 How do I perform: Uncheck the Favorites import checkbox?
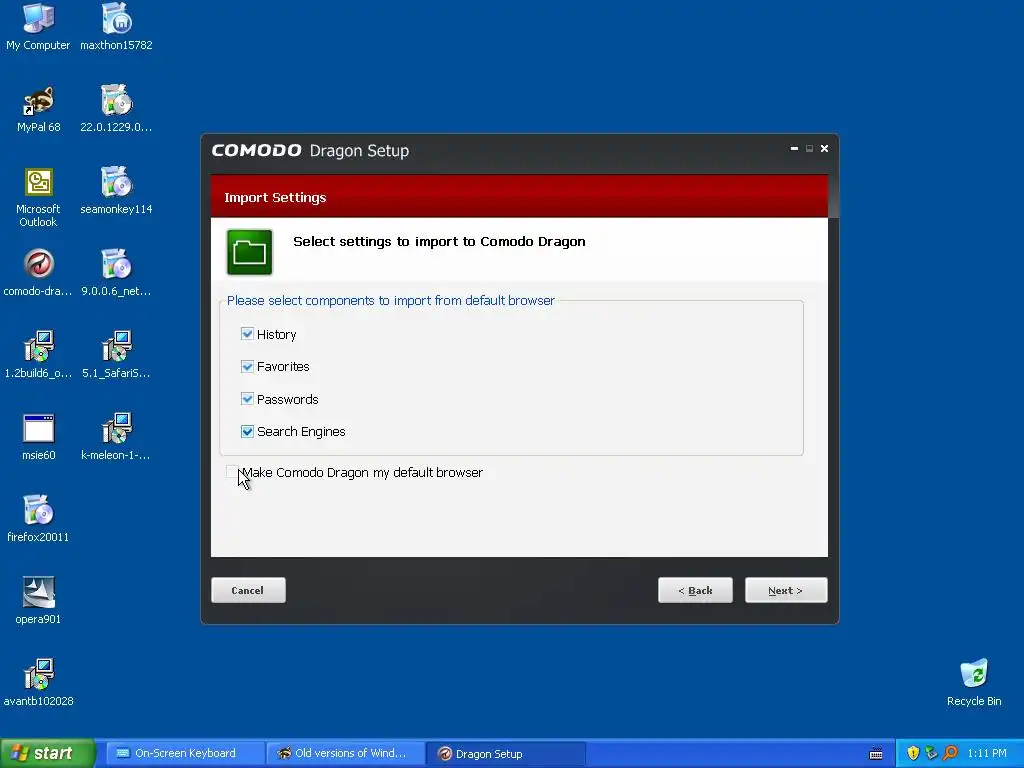tap(247, 366)
